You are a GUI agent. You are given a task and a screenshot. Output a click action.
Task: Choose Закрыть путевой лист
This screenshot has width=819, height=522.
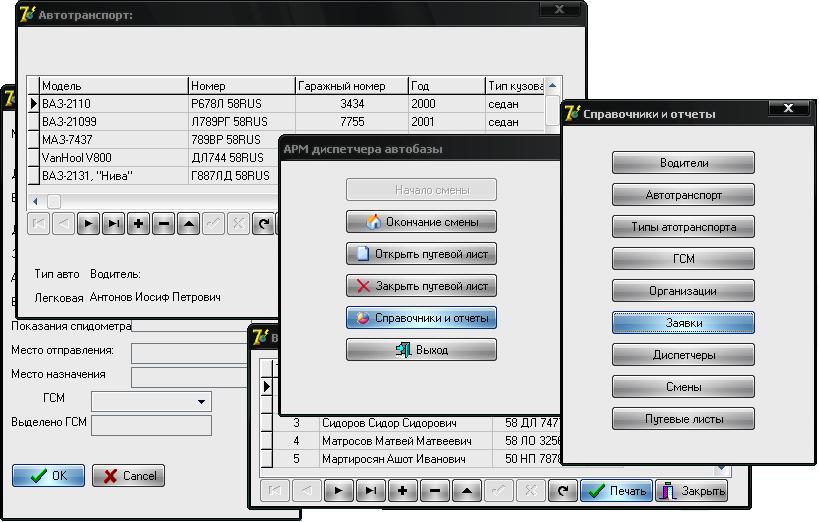point(421,286)
